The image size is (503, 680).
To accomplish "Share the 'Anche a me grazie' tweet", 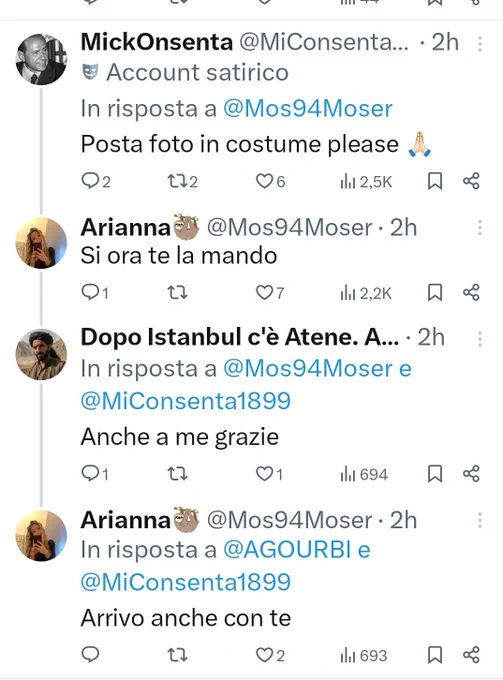I will click(x=471, y=474).
